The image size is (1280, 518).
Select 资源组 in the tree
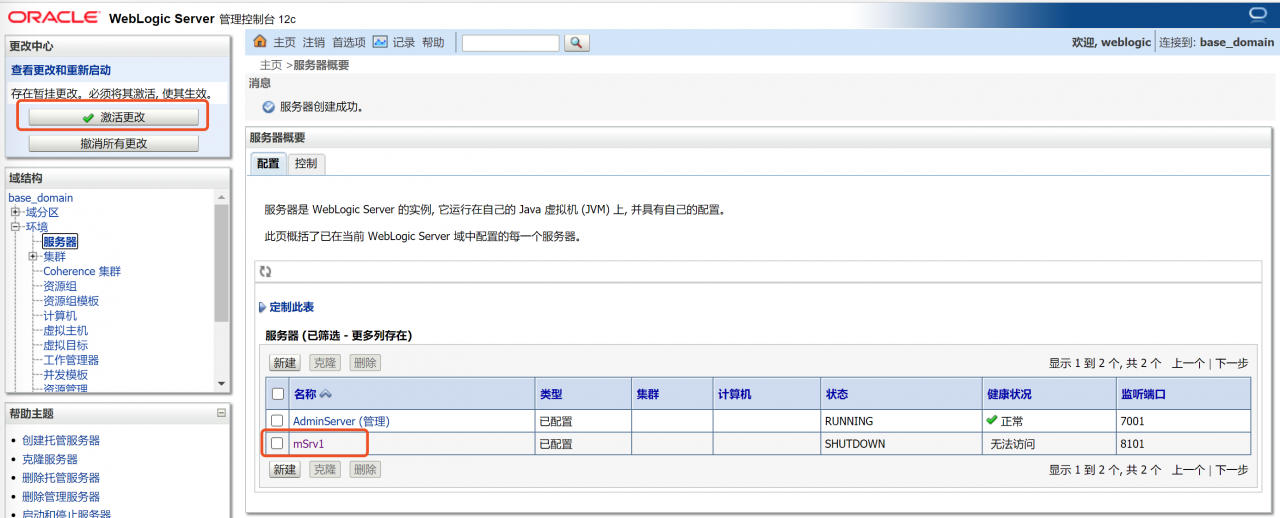coord(60,286)
